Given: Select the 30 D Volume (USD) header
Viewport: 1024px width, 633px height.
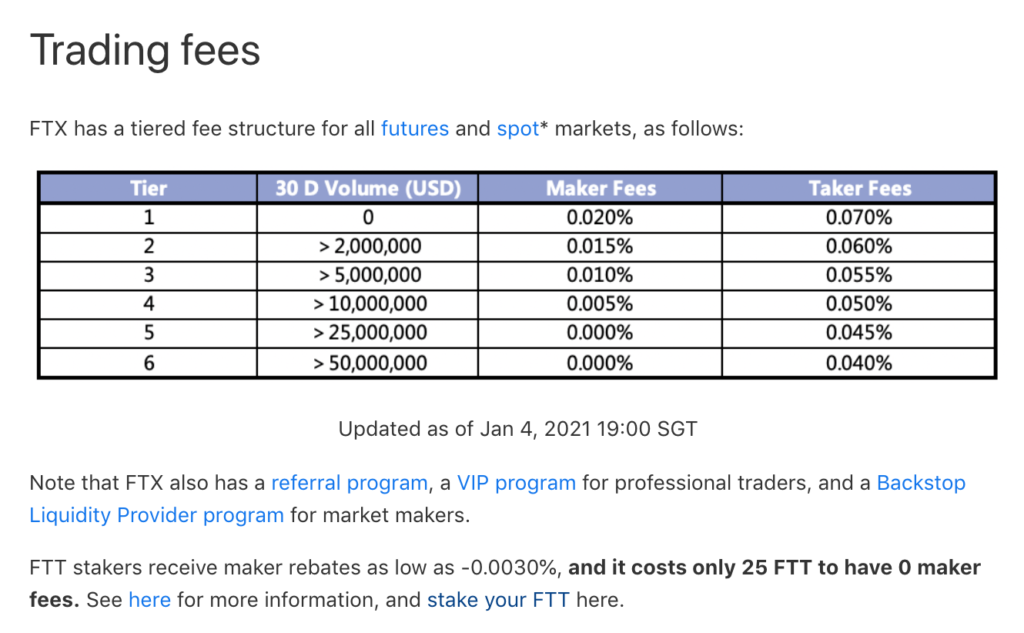Looking at the screenshot, I should [x=368, y=188].
